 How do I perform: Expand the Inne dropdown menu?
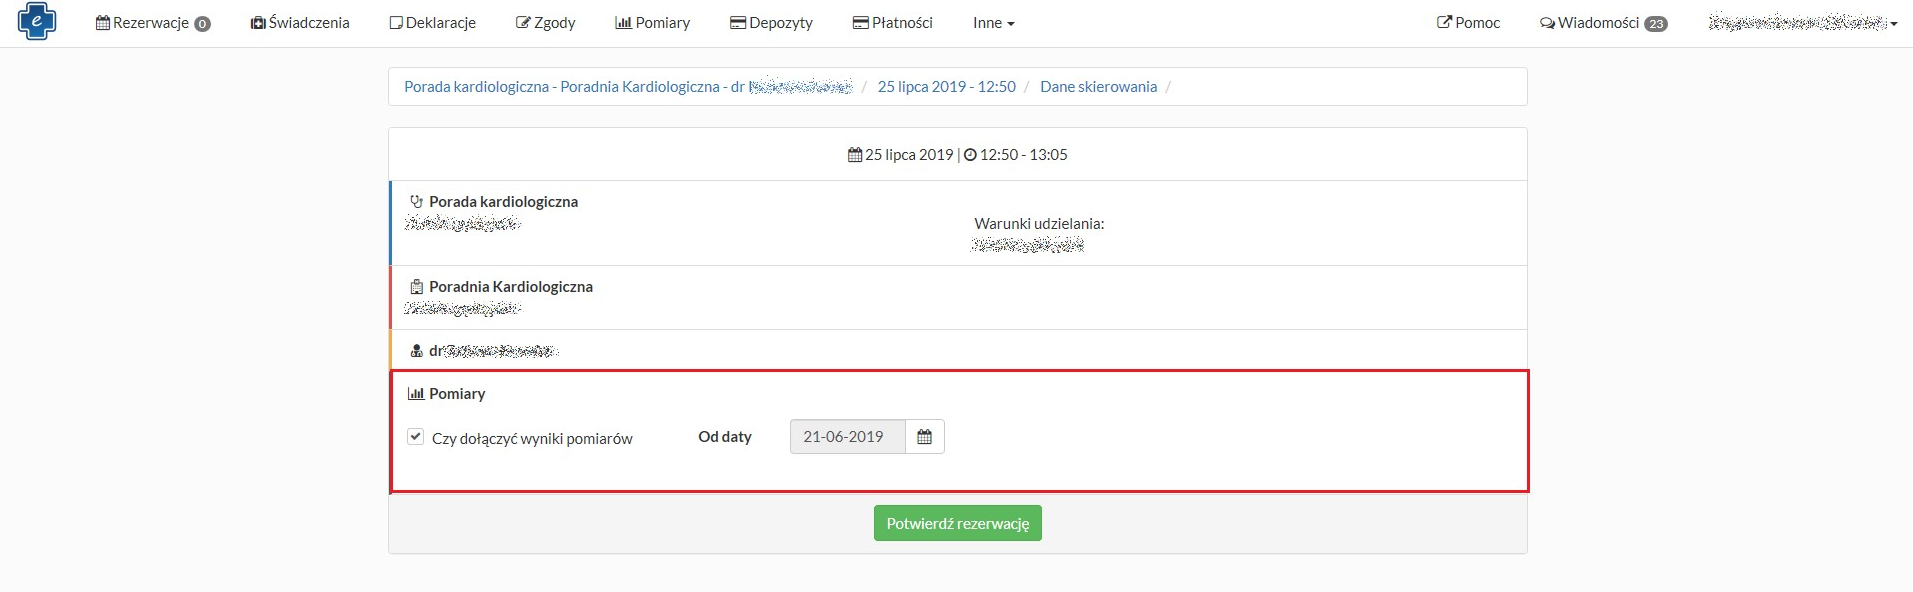[x=993, y=23]
